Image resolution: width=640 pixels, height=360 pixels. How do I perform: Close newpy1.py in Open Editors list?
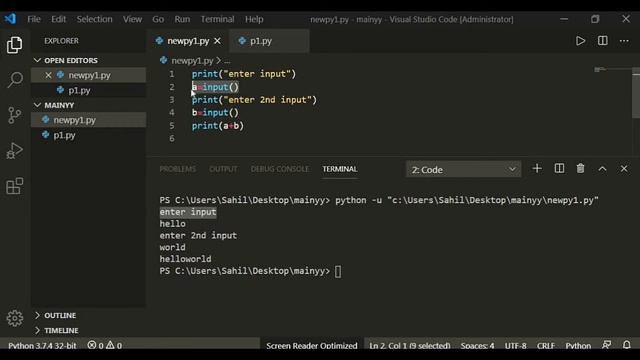(48, 75)
